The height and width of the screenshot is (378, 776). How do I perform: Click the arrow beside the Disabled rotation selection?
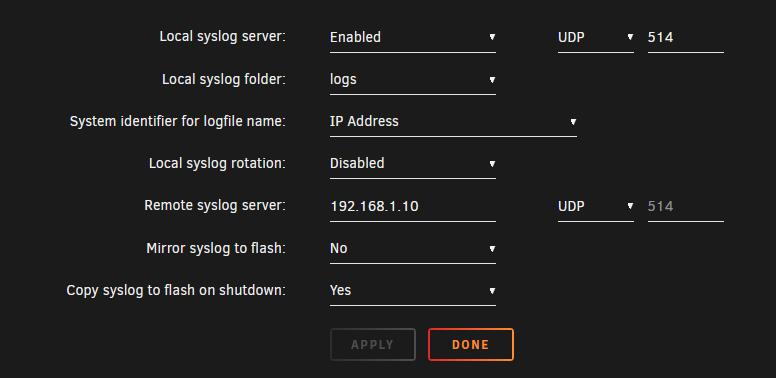click(x=492, y=163)
